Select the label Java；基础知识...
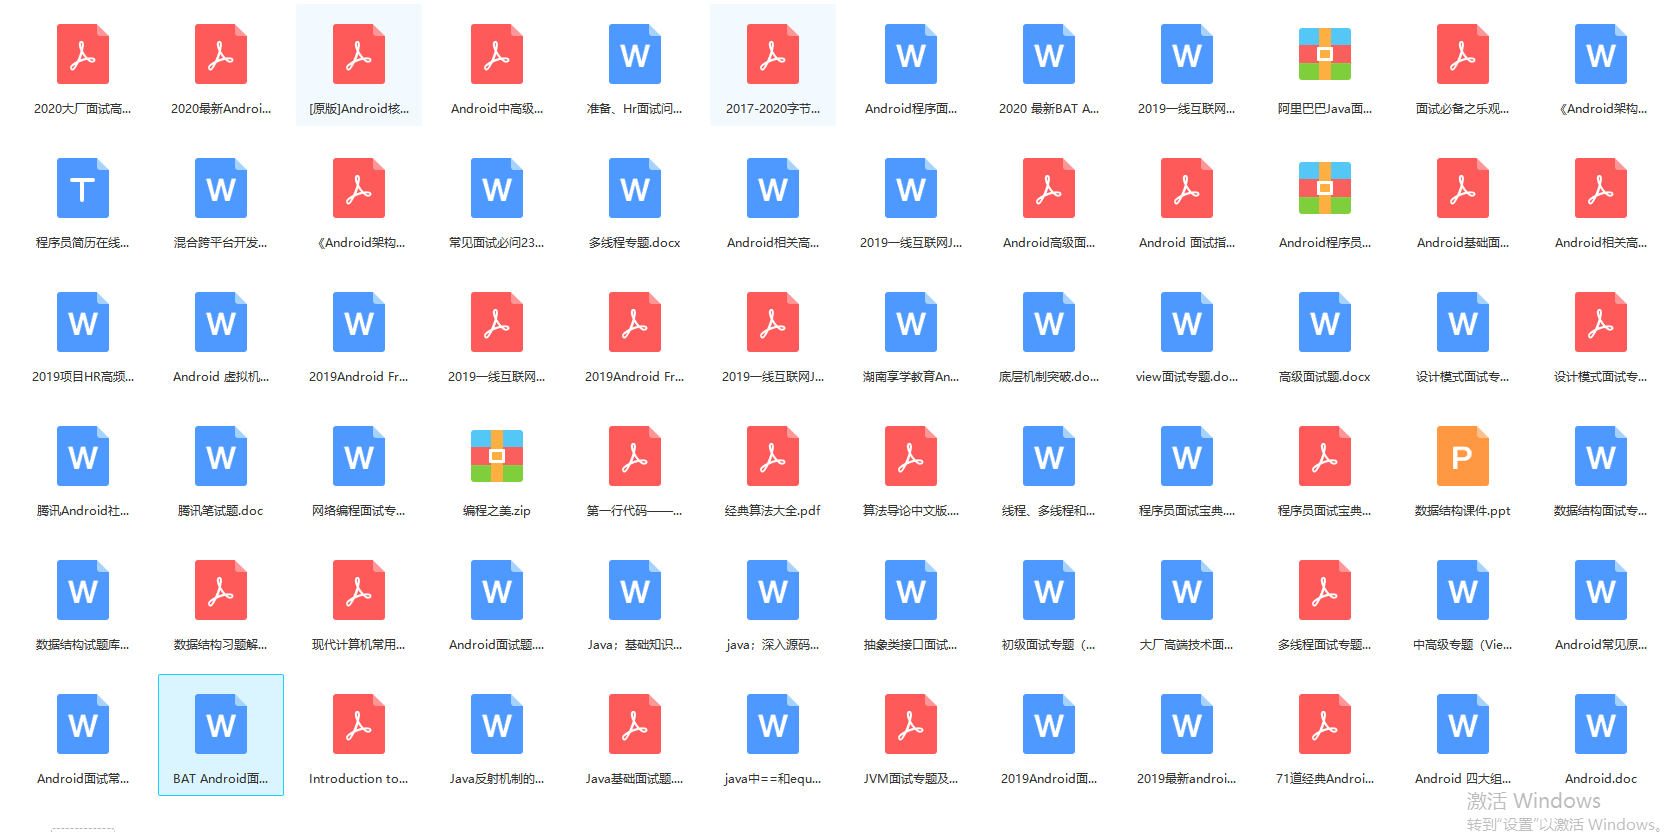Viewport: 1666px width, 832px height. point(635,645)
